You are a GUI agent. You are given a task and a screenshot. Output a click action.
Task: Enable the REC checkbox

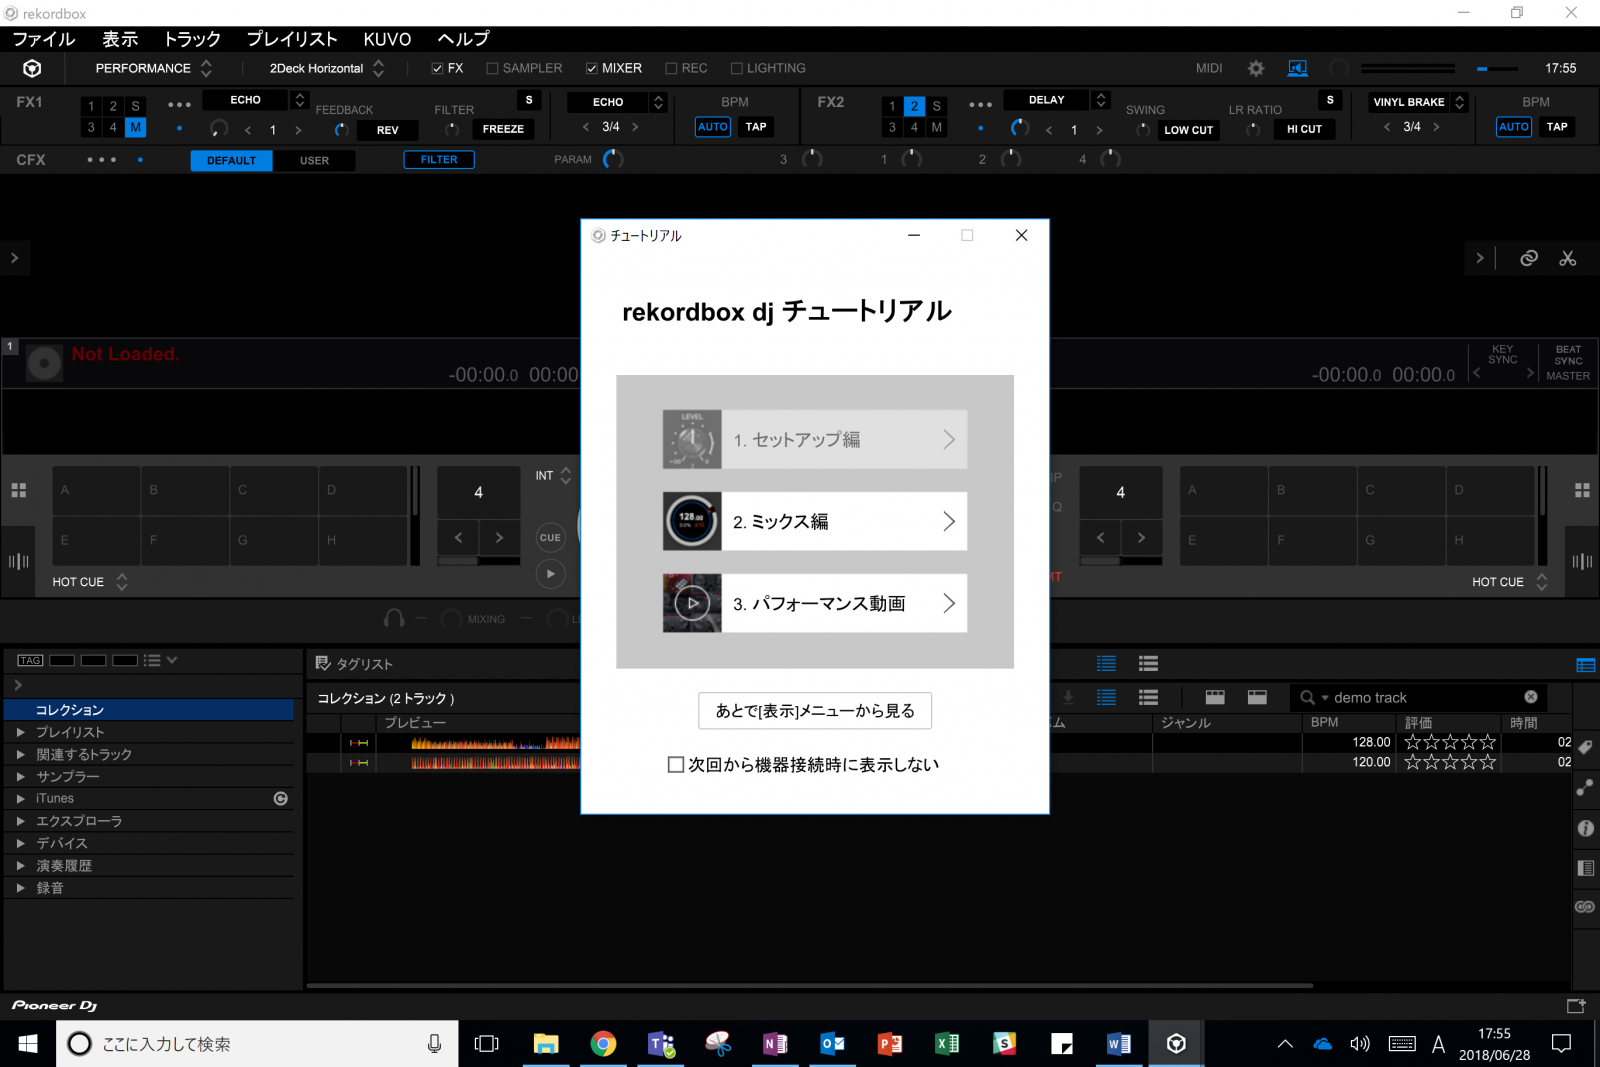tap(671, 68)
